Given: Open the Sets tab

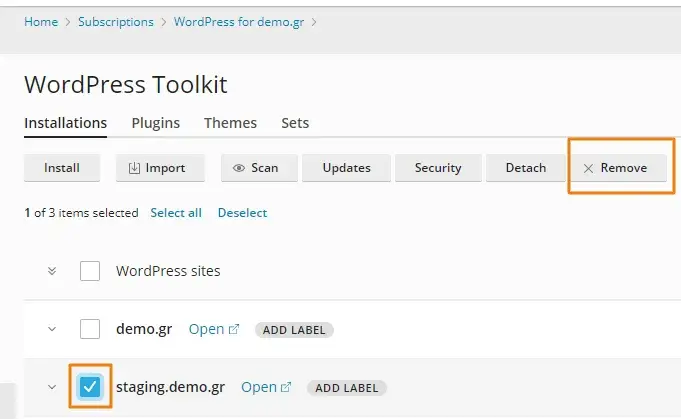Looking at the screenshot, I should (295, 123).
